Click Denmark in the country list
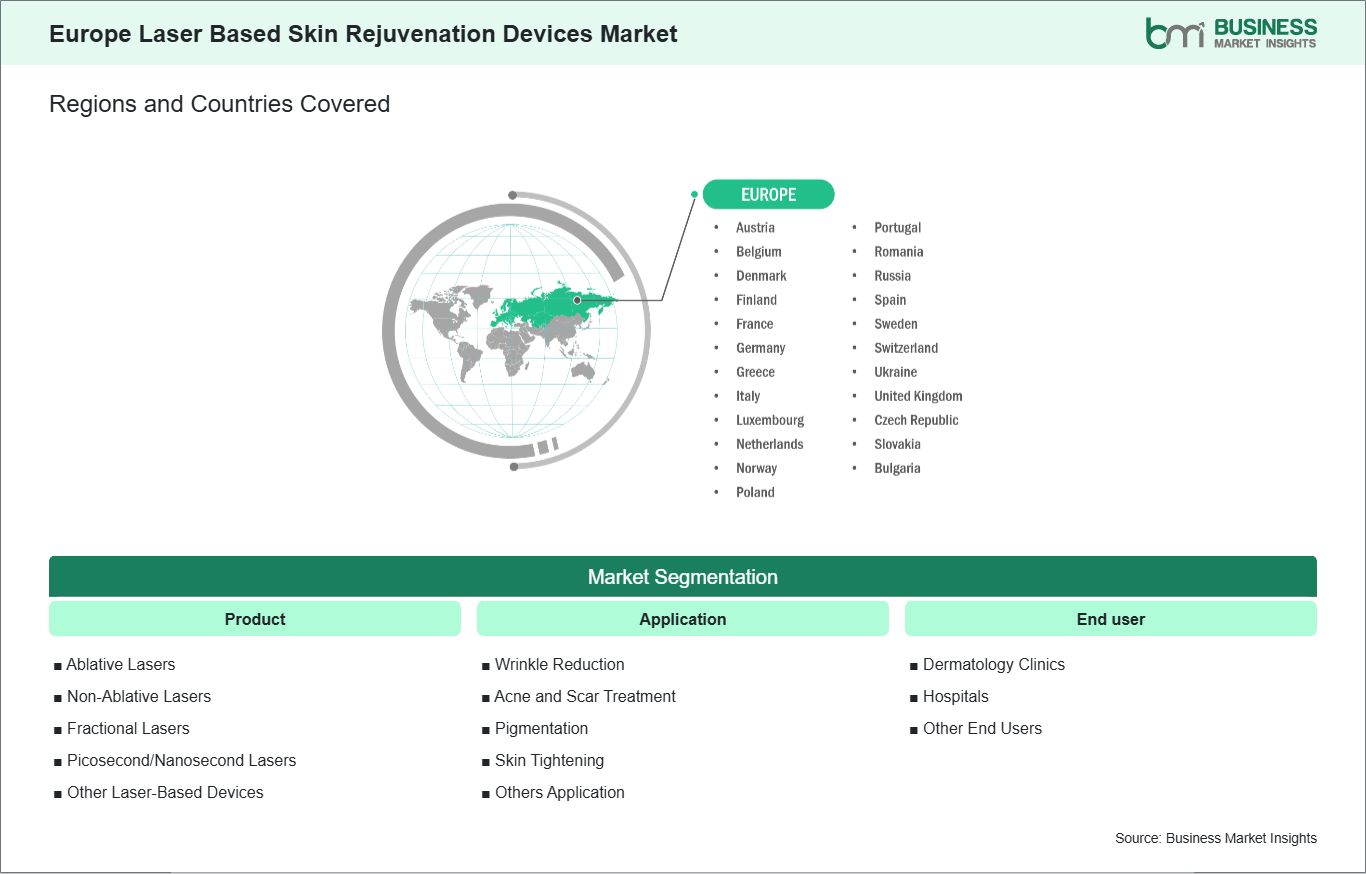The height and width of the screenshot is (874, 1366). (x=761, y=276)
